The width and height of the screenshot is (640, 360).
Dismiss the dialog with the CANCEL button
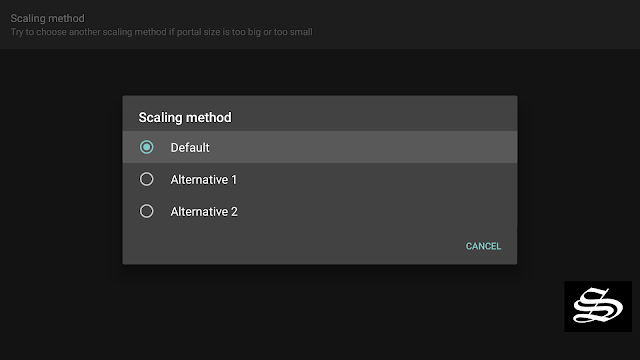(483, 246)
